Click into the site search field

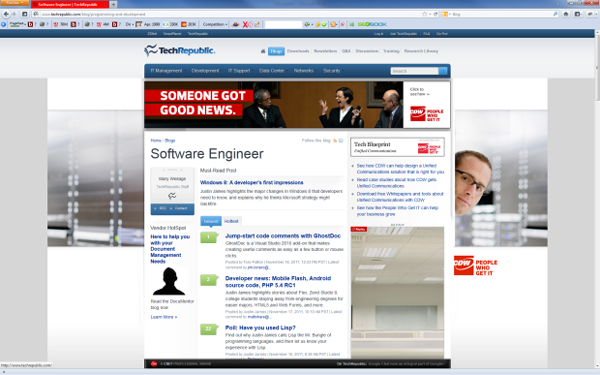click(x=414, y=71)
